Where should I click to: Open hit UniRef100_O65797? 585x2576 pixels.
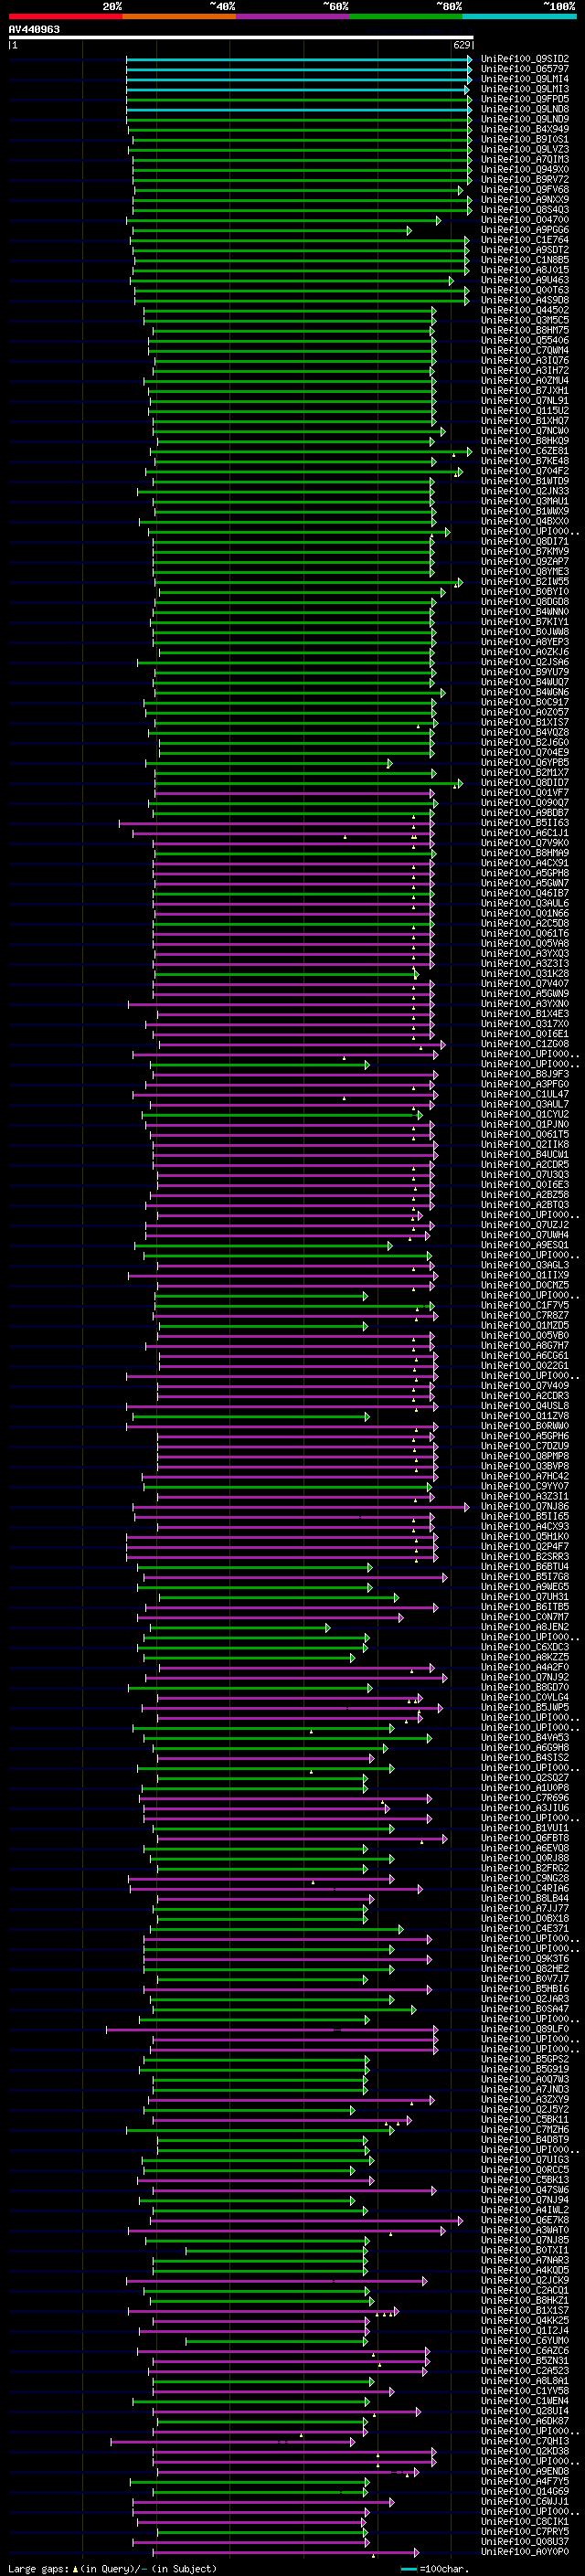pos(525,69)
